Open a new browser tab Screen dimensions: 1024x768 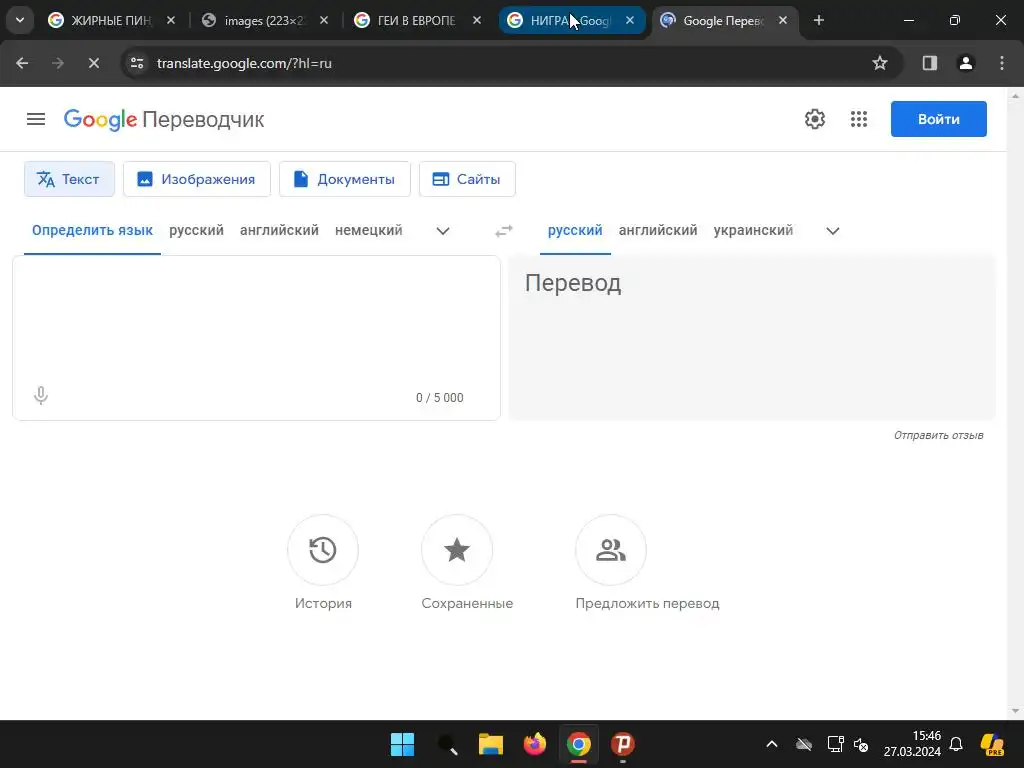click(x=819, y=20)
